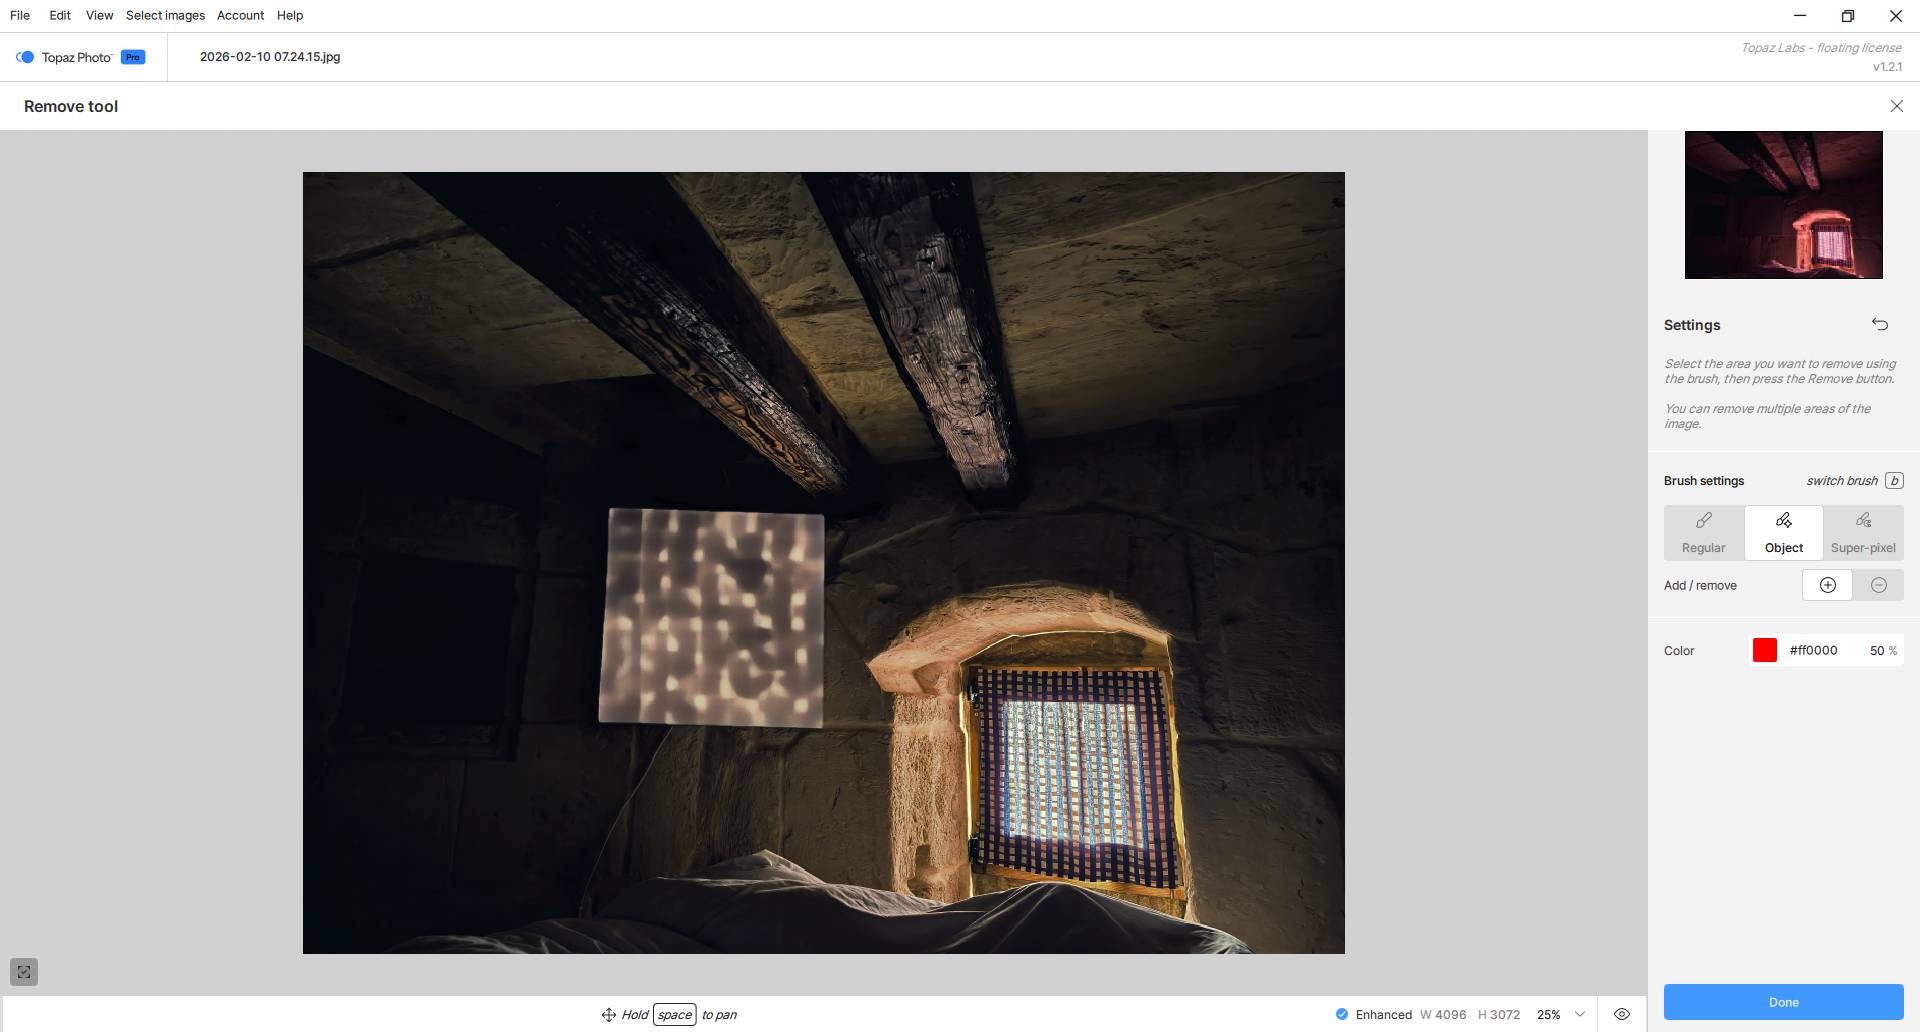The width and height of the screenshot is (1920, 1032).
Task: Click the fit-to-screen icon at bottom left
Action: click(x=24, y=972)
